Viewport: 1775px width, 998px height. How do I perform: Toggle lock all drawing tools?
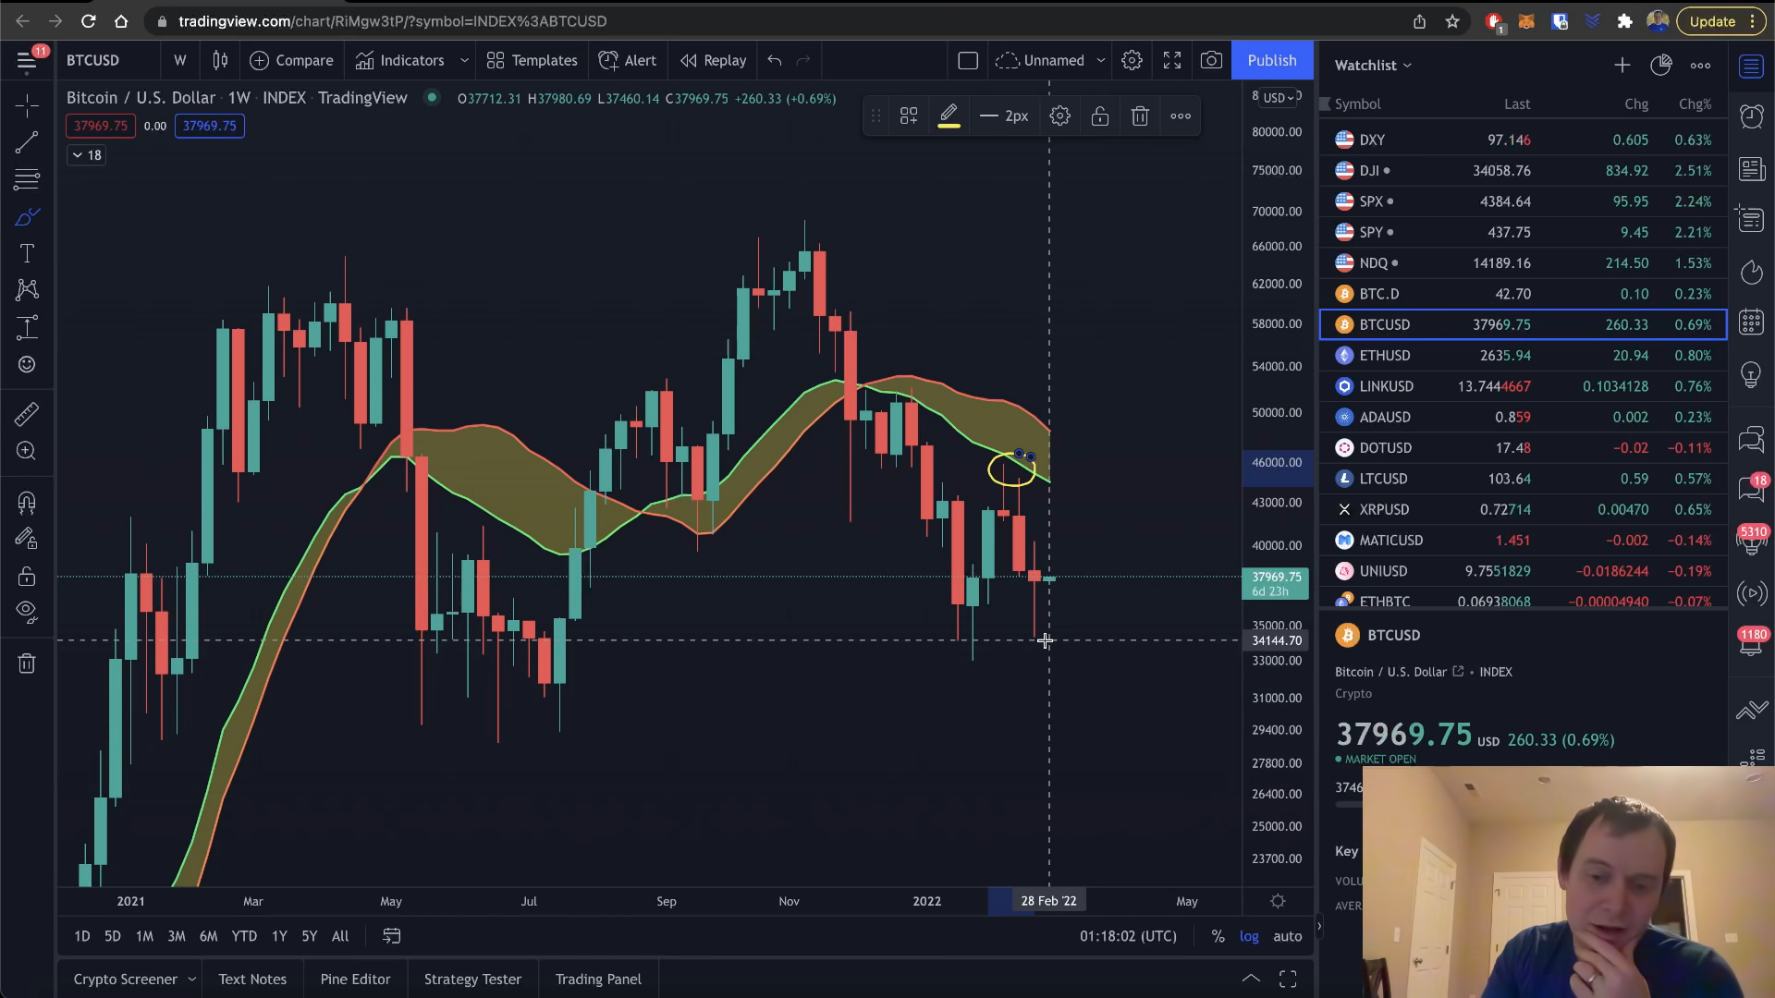[x=27, y=576]
